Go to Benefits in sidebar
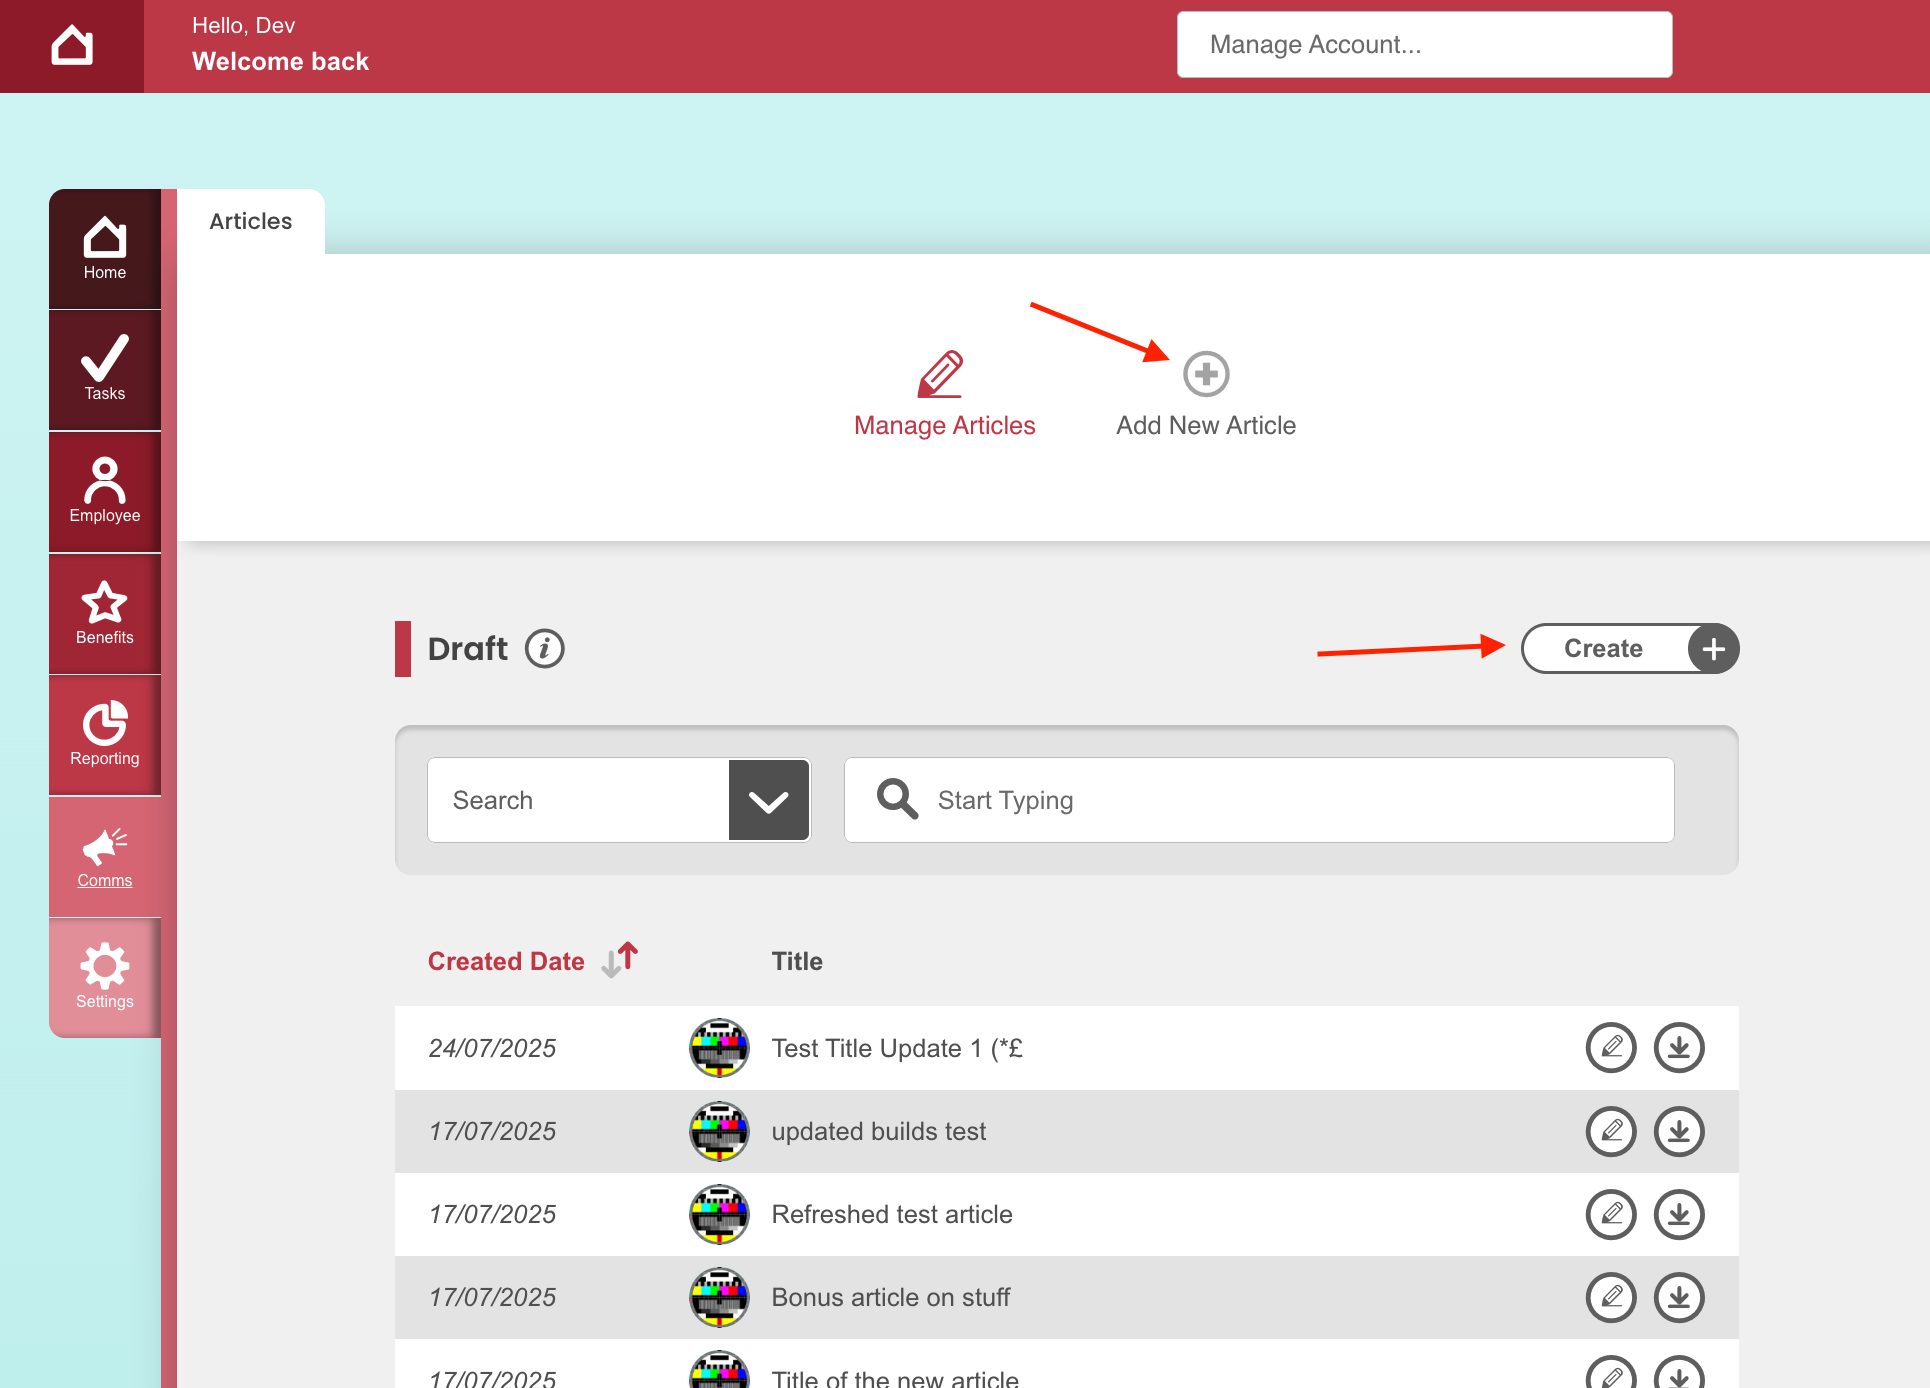This screenshot has width=1930, height=1388. tap(105, 613)
